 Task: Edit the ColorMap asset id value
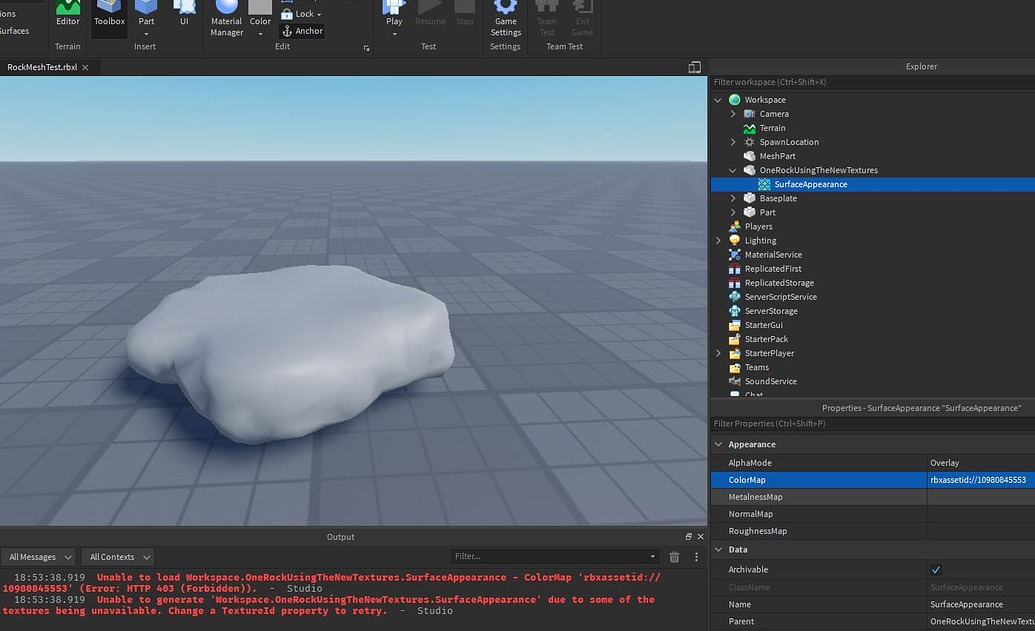click(981, 480)
